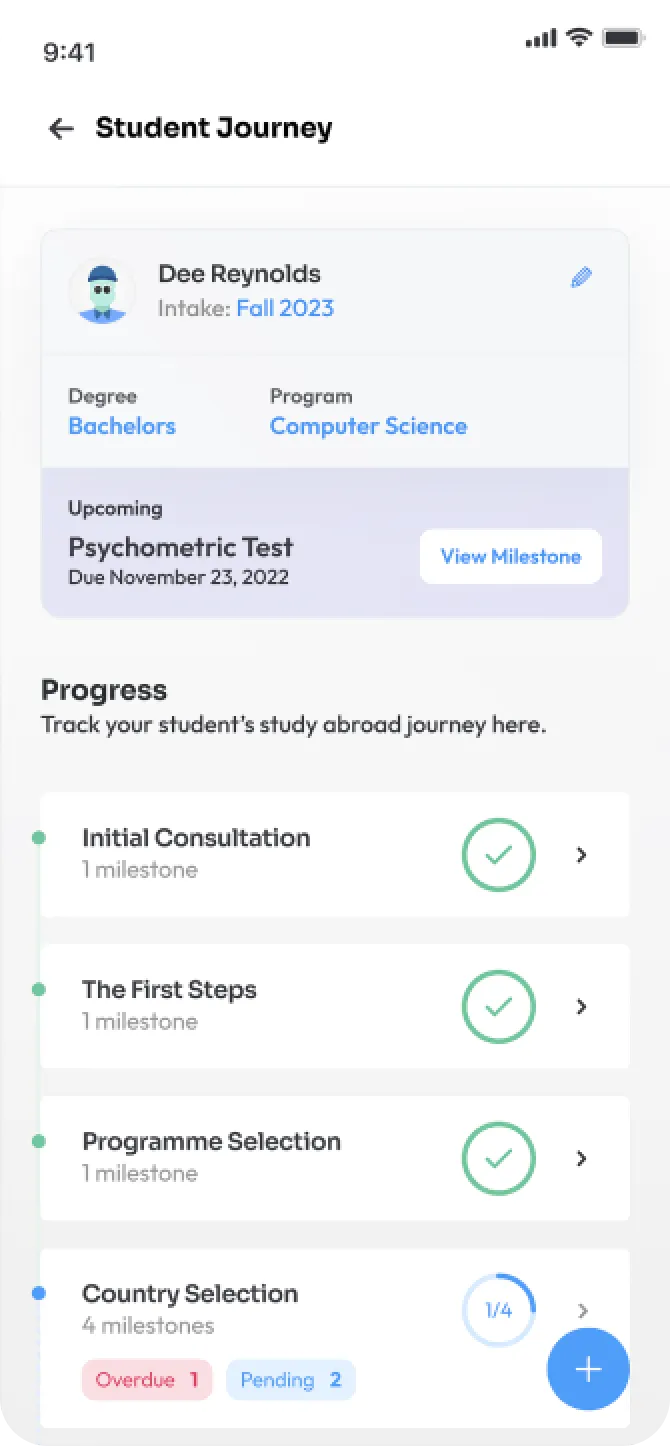Tap the 1/4 progress ring on Country Selection

click(498, 1311)
